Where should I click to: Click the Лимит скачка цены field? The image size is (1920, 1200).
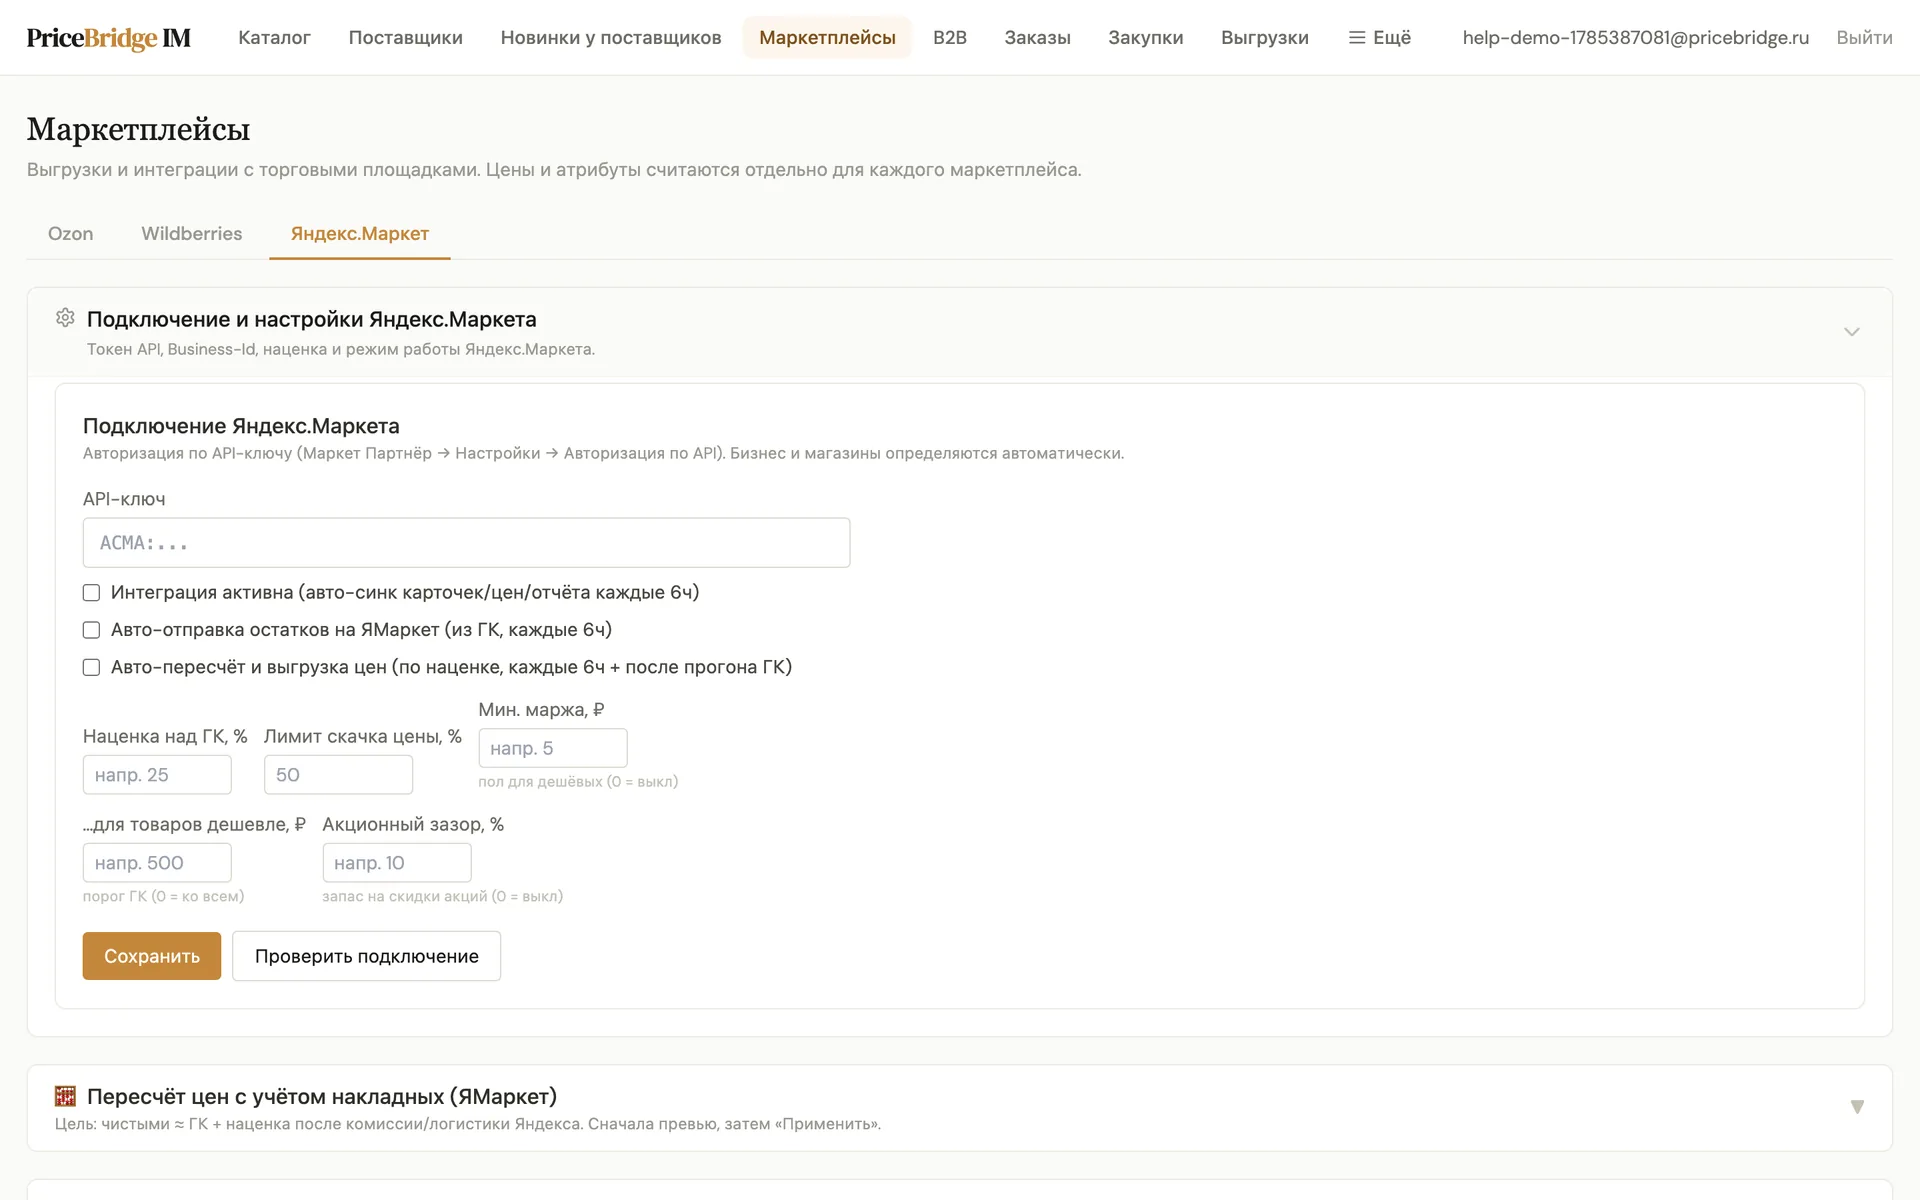[338, 775]
